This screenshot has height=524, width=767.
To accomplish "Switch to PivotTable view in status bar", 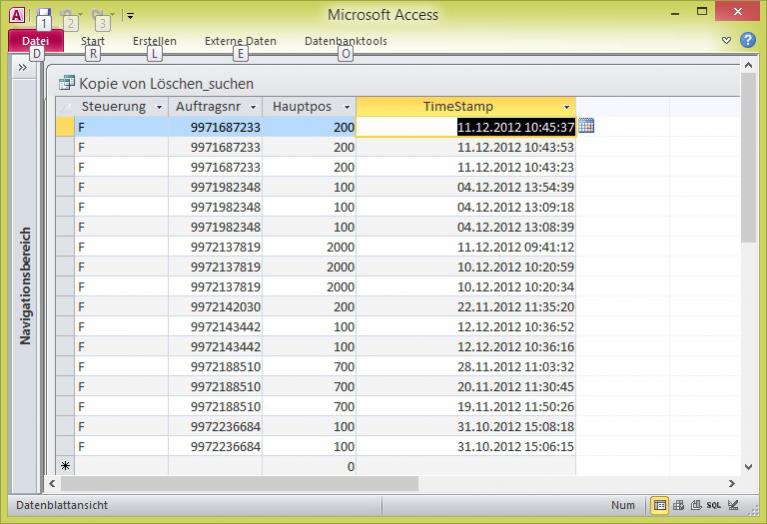I will [678, 505].
